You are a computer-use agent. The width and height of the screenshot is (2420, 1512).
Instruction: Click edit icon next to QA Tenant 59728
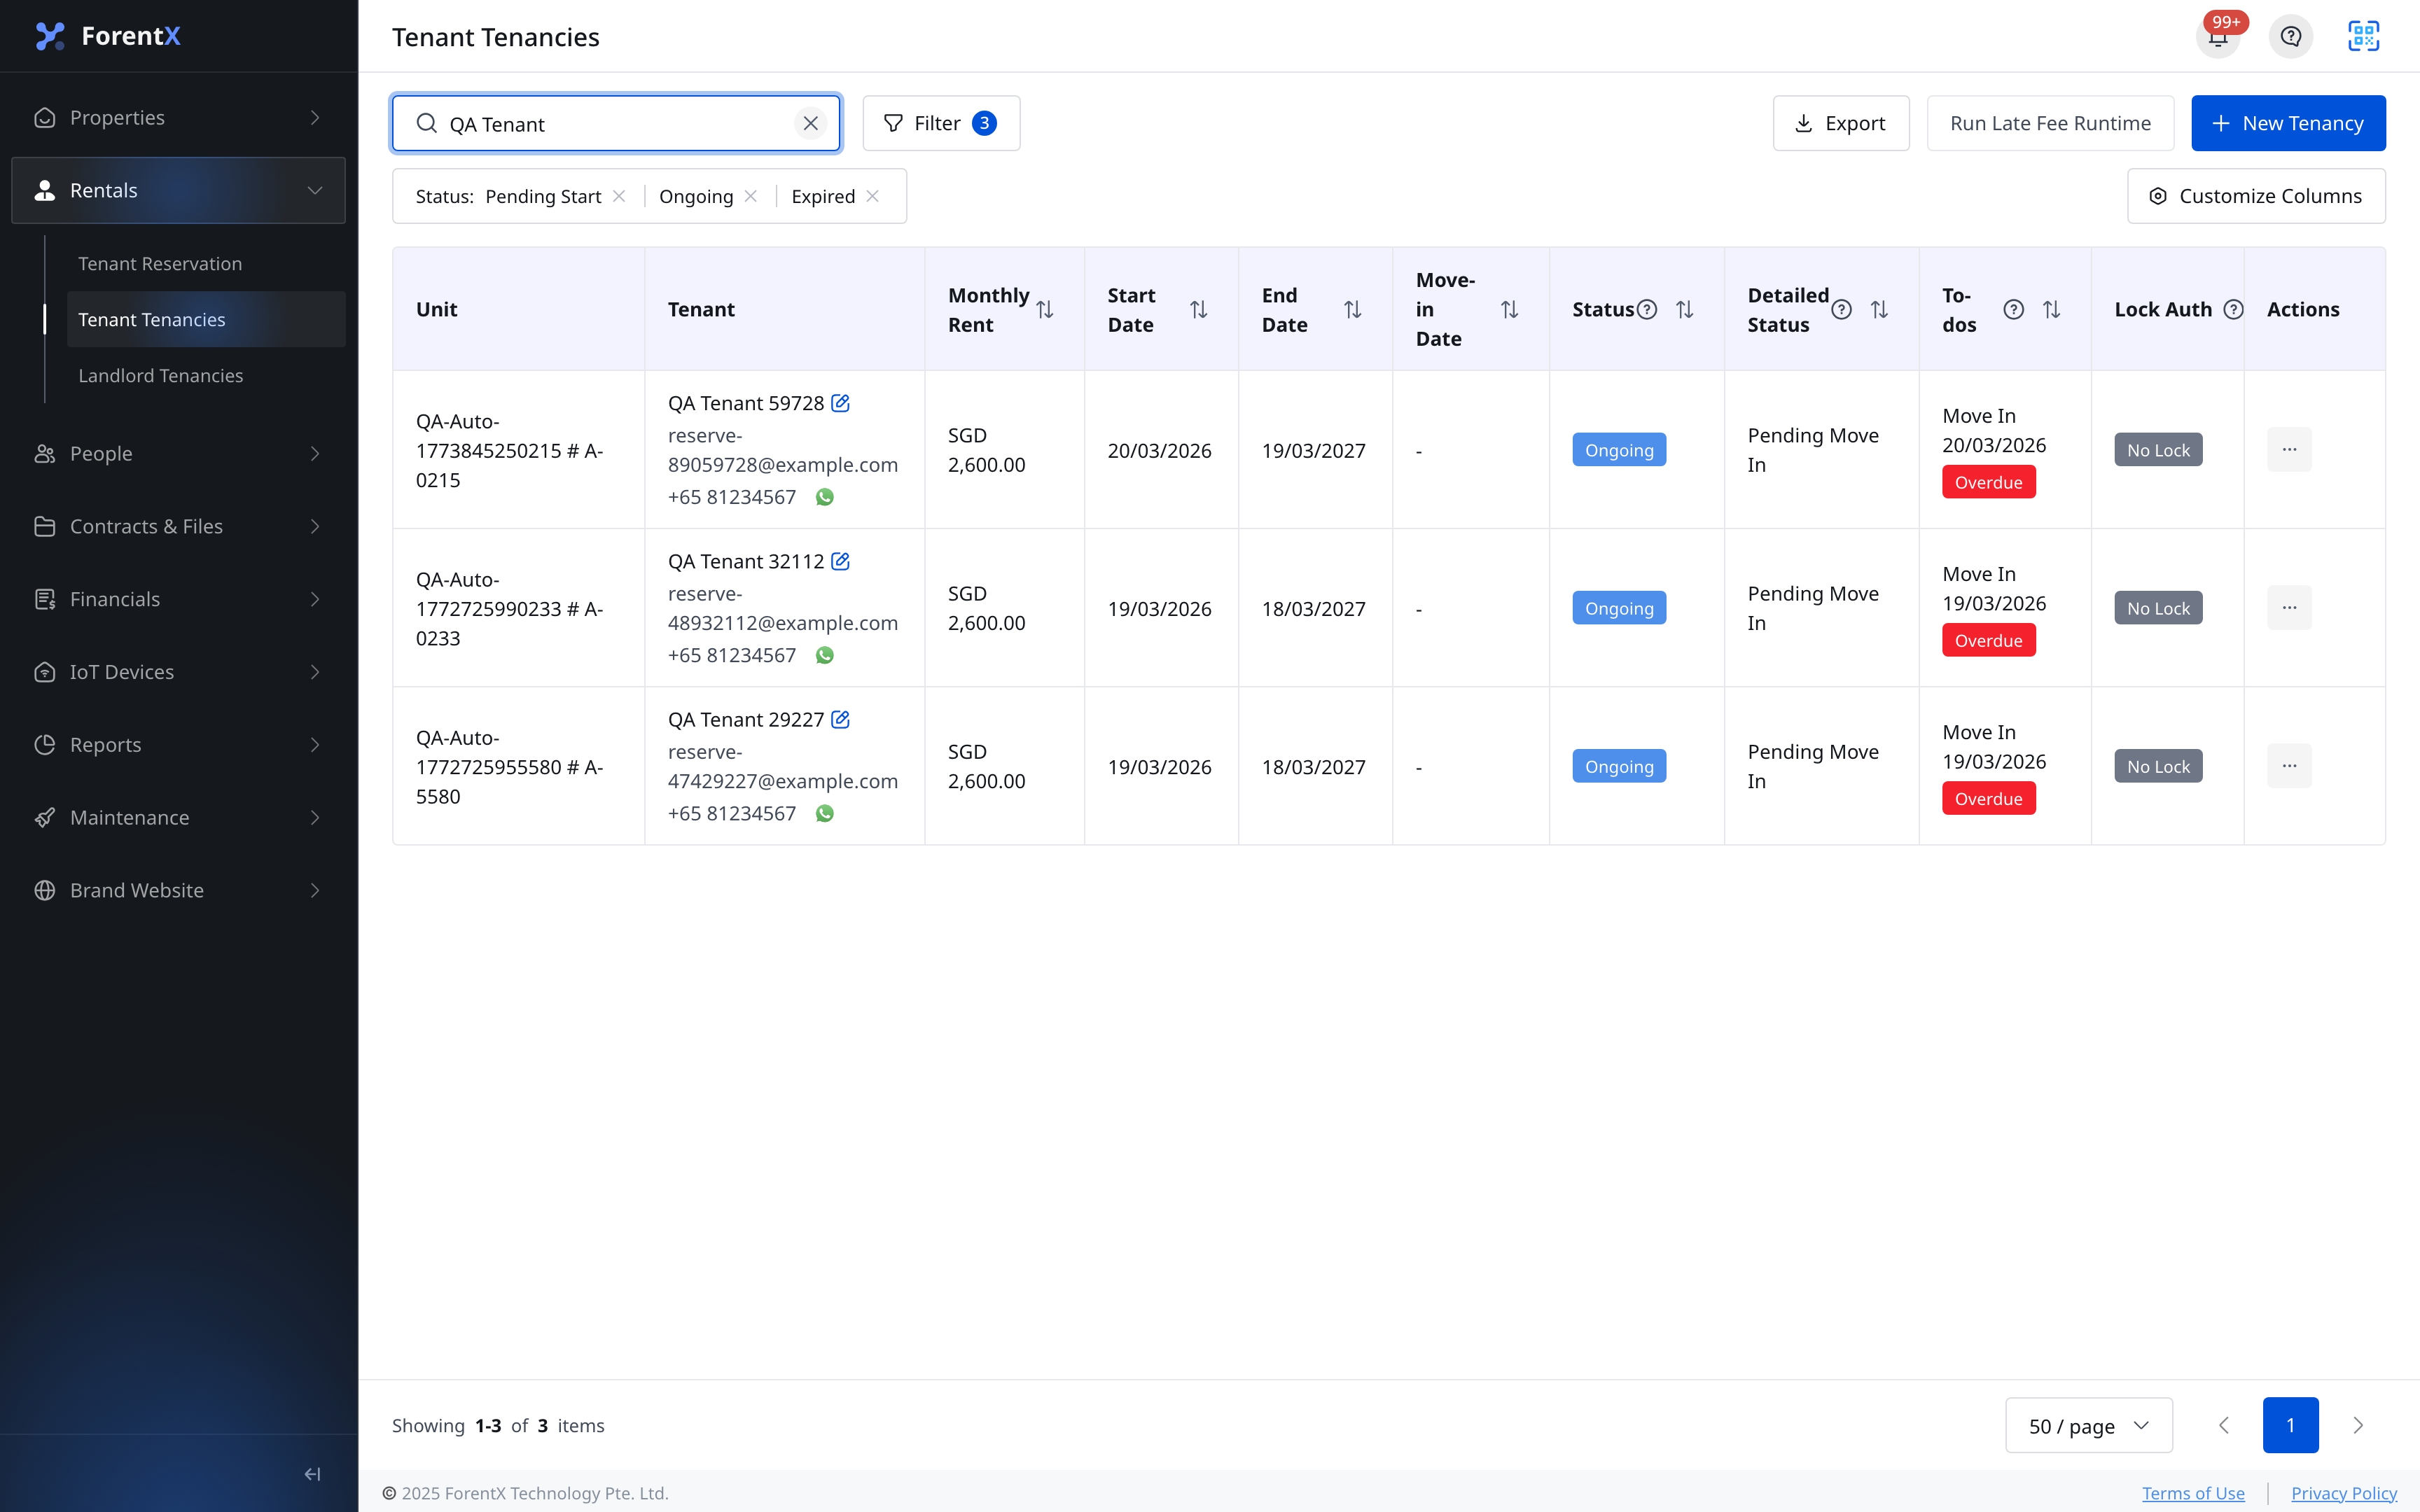point(840,403)
